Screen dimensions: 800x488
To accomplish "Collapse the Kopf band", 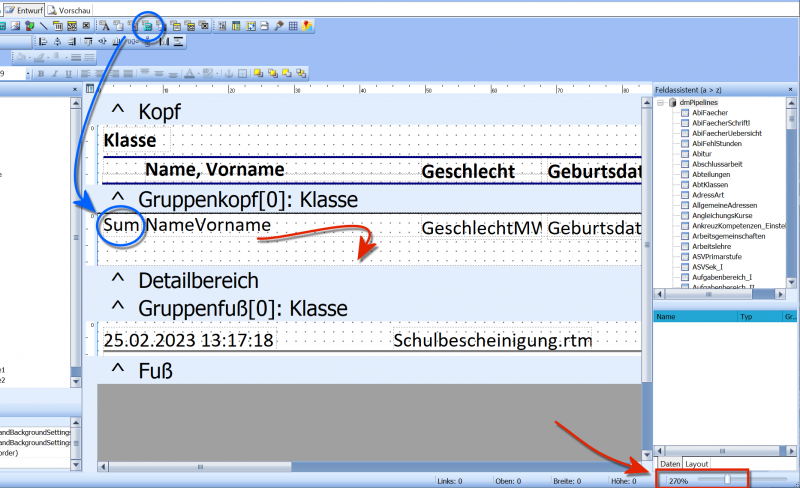I will coord(118,110).
